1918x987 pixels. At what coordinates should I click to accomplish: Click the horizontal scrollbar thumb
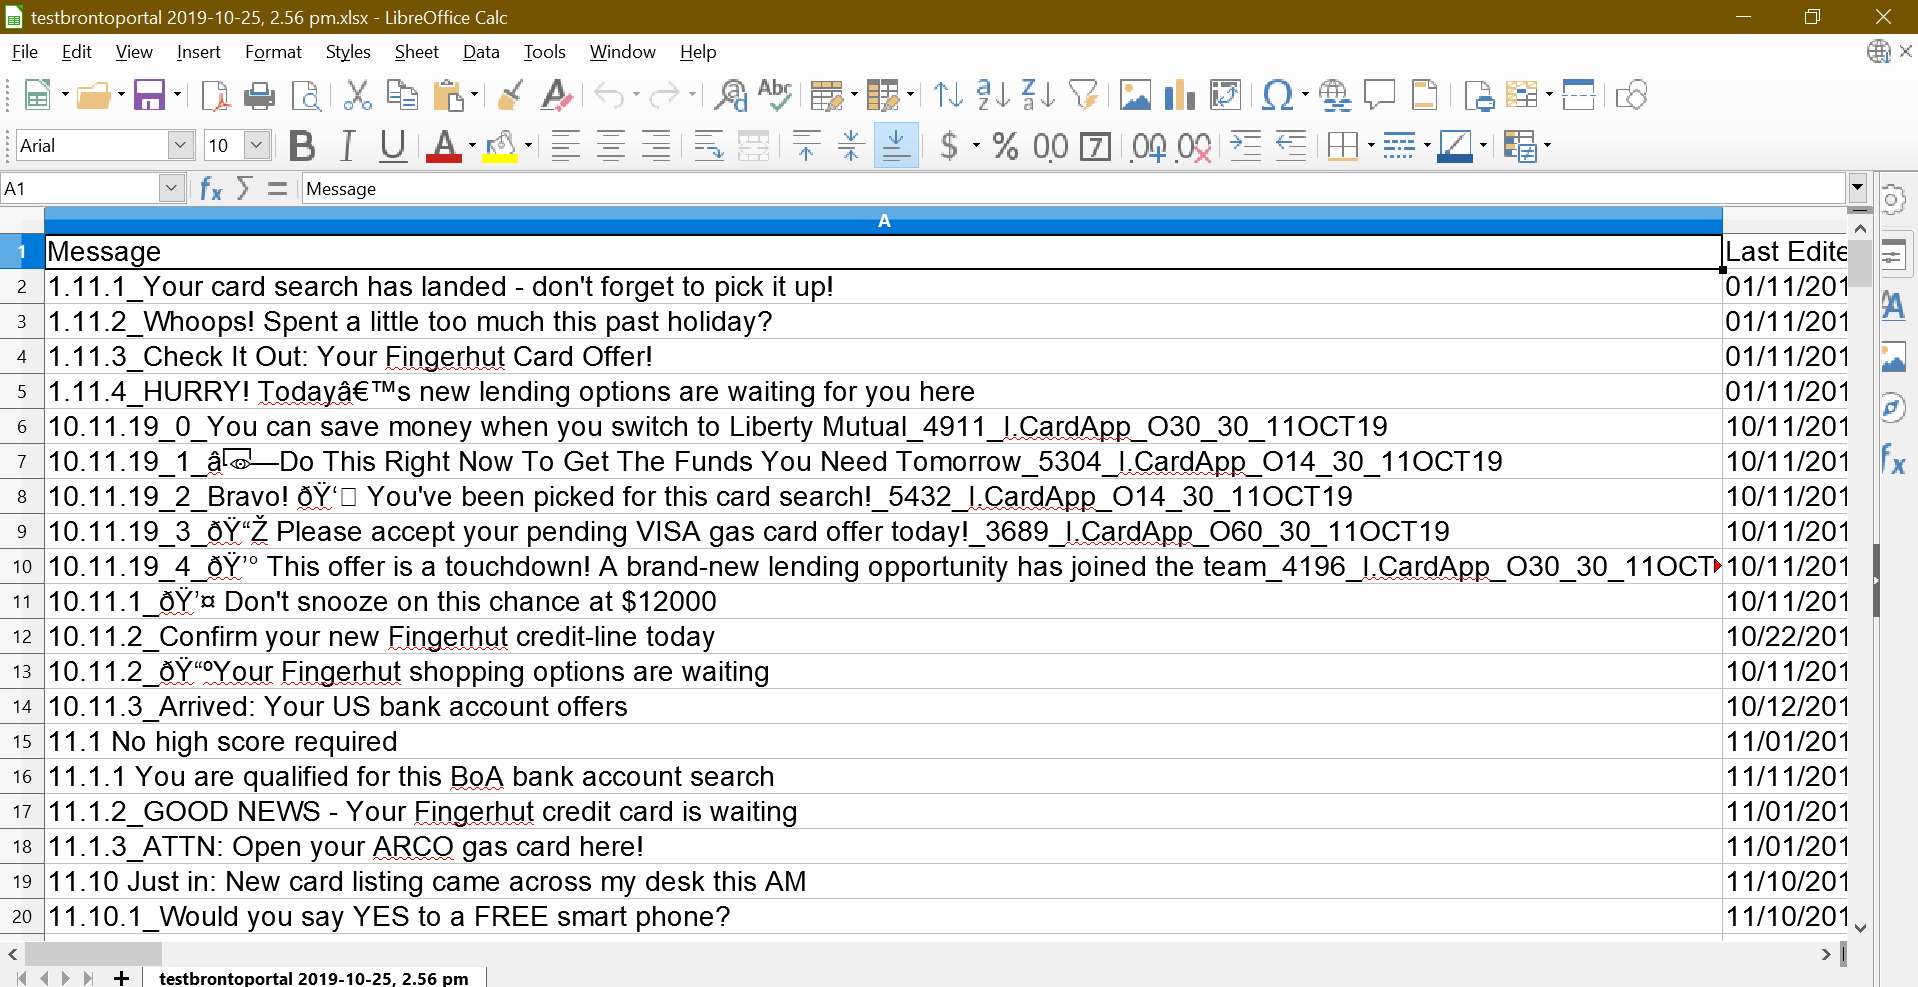click(x=92, y=954)
